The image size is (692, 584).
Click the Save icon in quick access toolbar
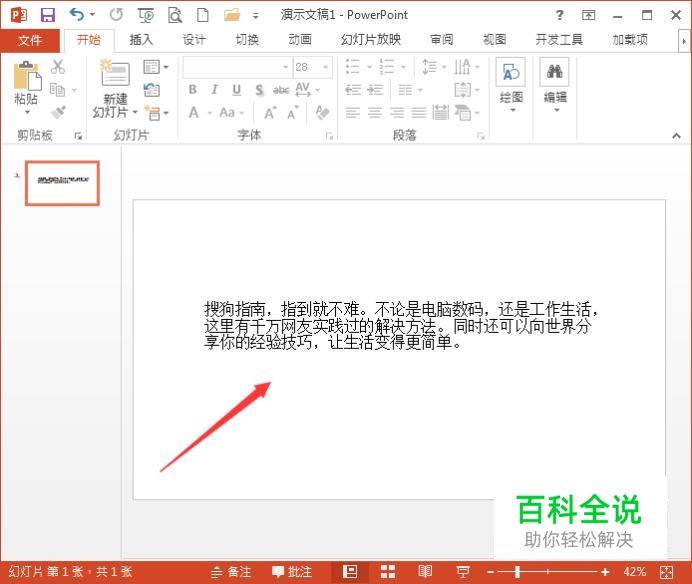click(x=48, y=15)
